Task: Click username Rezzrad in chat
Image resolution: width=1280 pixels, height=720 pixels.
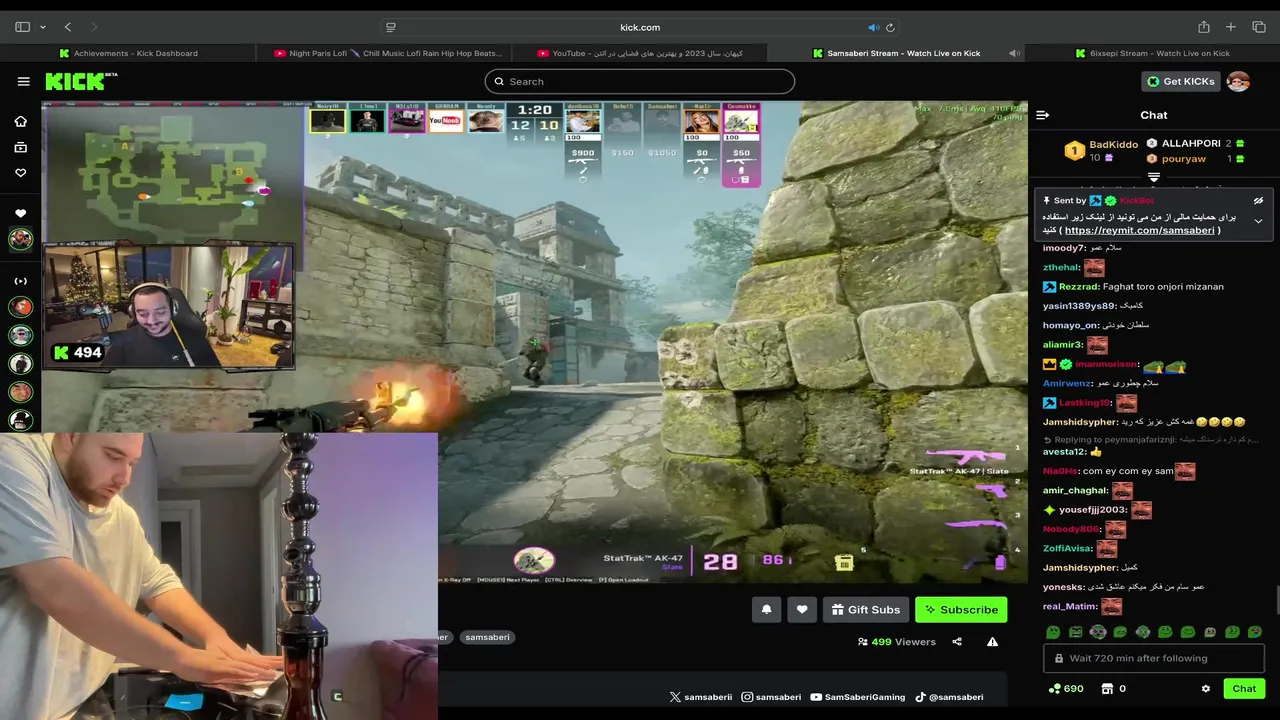Action: [1077, 287]
